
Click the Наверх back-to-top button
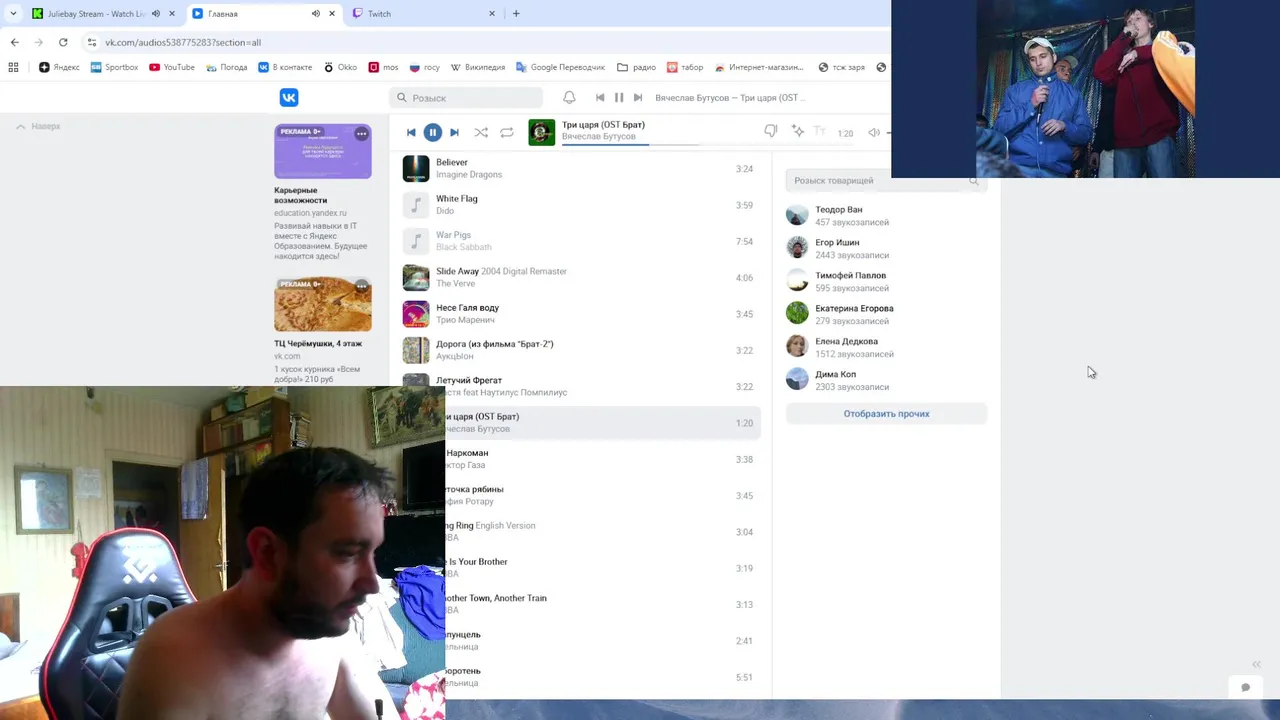point(38,126)
